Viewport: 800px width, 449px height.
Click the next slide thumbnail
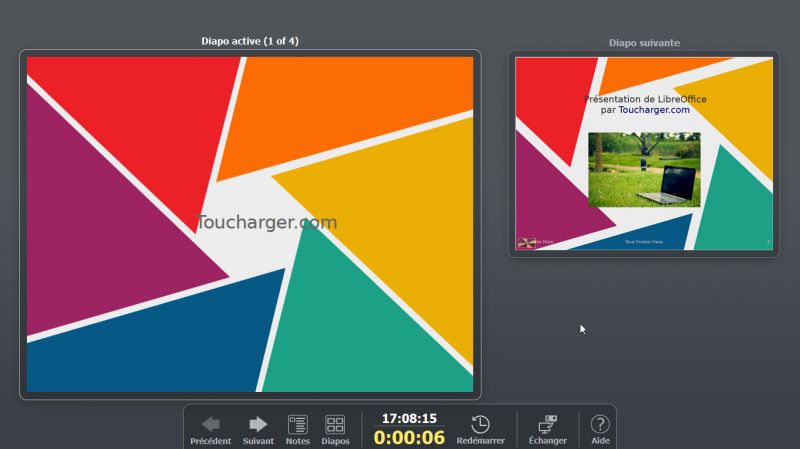point(644,154)
